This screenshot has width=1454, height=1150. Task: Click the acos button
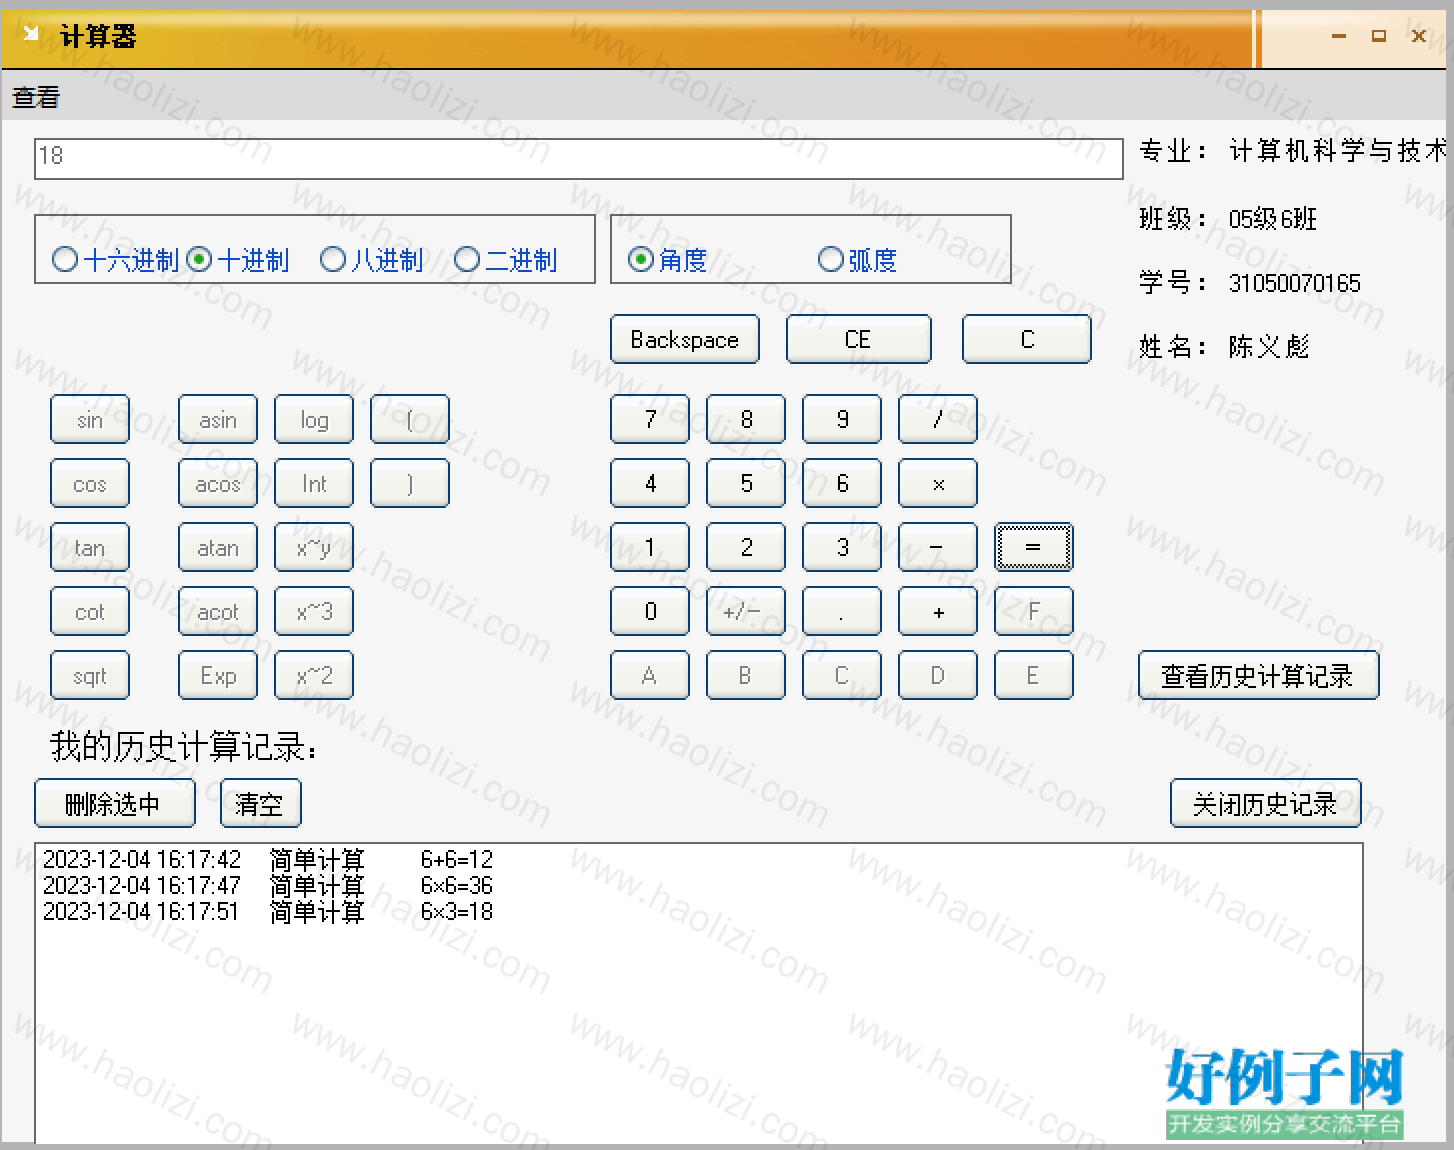(218, 483)
